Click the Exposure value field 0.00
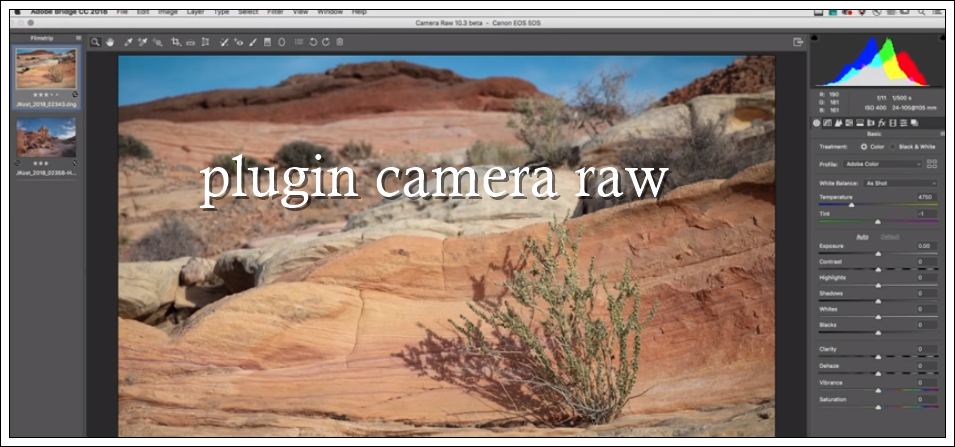The image size is (955, 447). (x=927, y=246)
